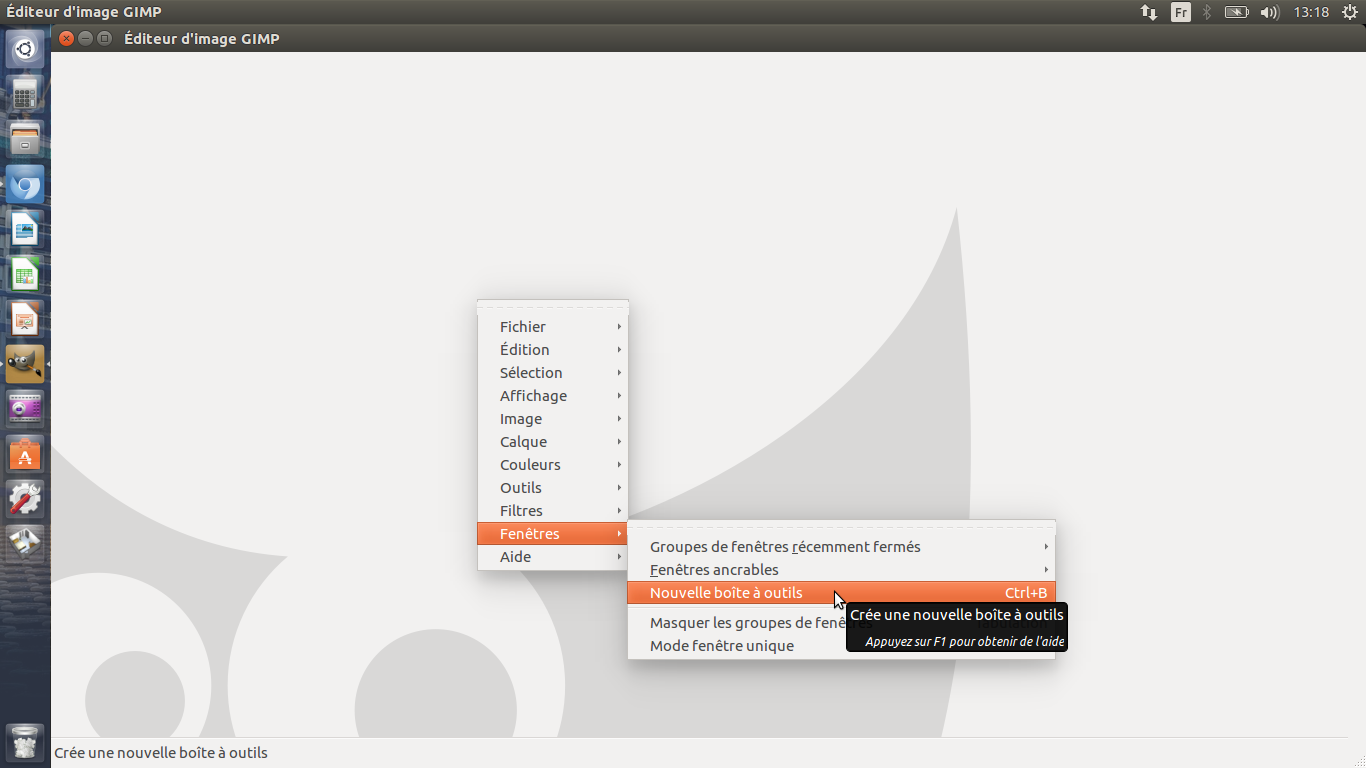Expand the Fenêtres ancrables submenu
This screenshot has height=768, width=1366.
coord(842,570)
